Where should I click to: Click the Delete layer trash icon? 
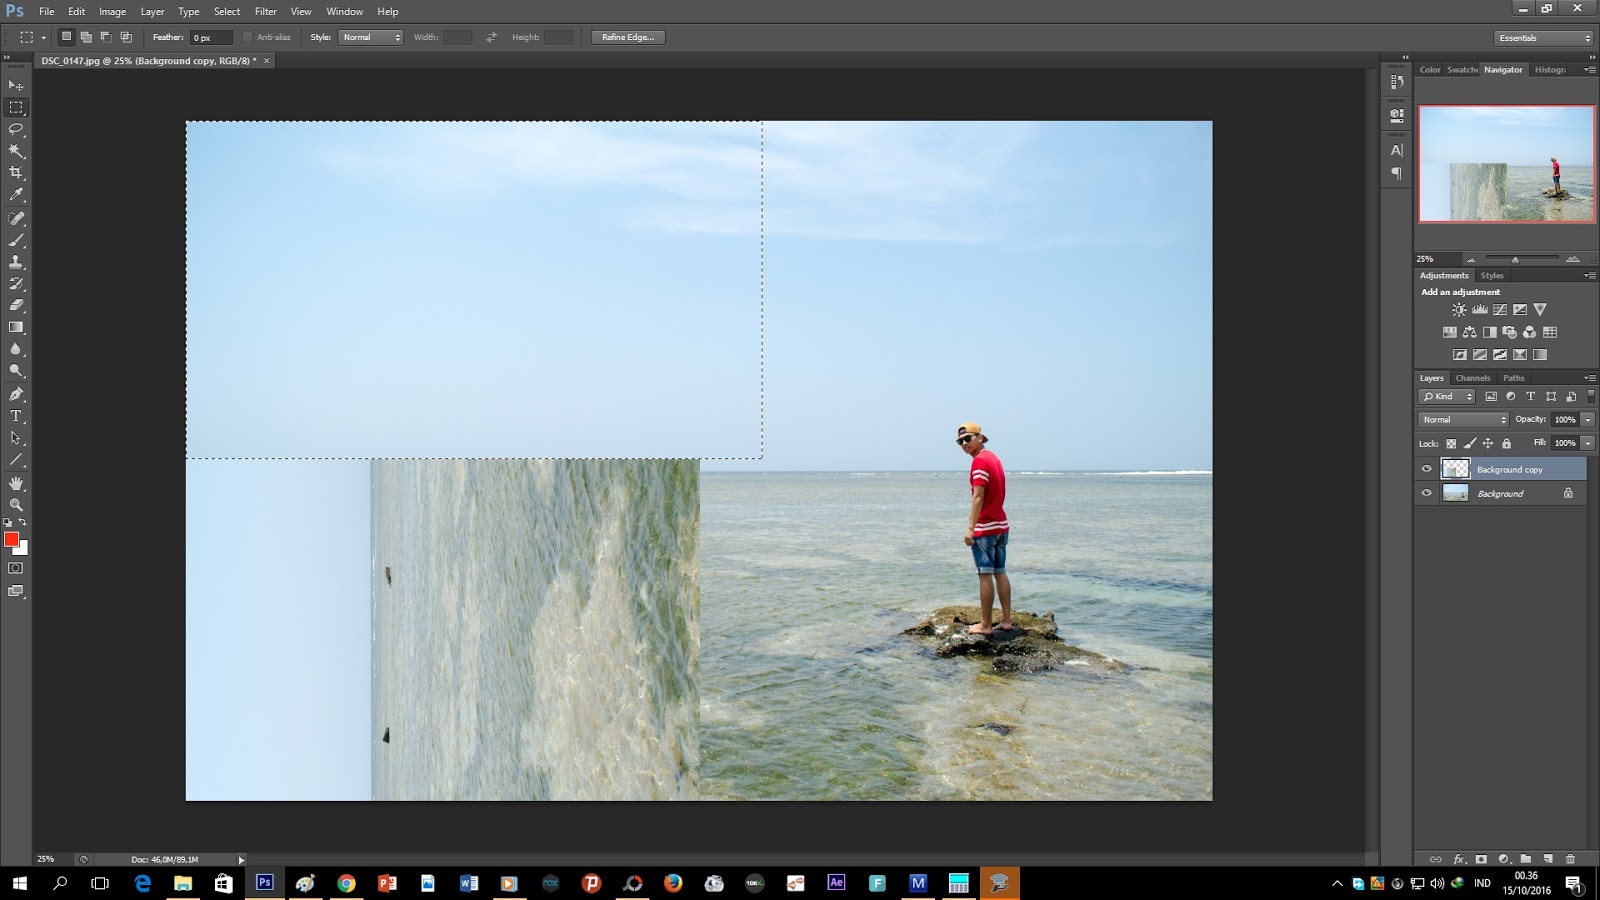point(1570,859)
